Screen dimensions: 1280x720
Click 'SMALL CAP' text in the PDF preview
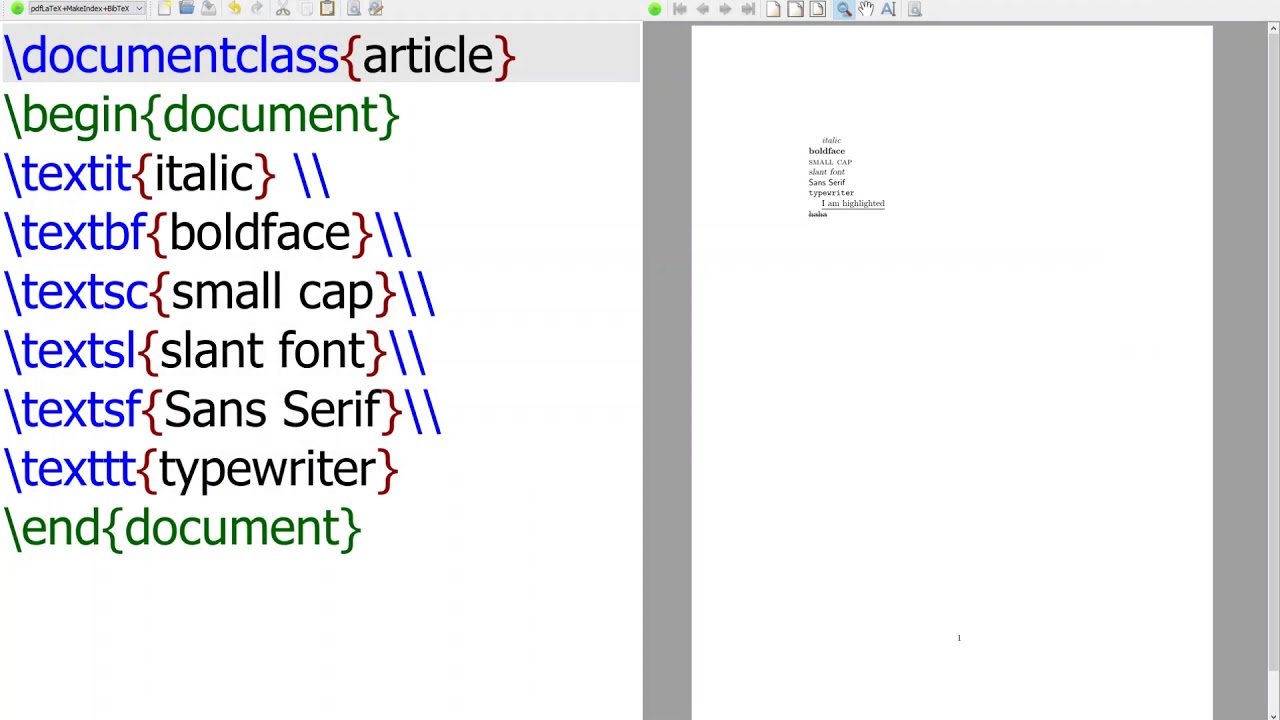point(830,162)
